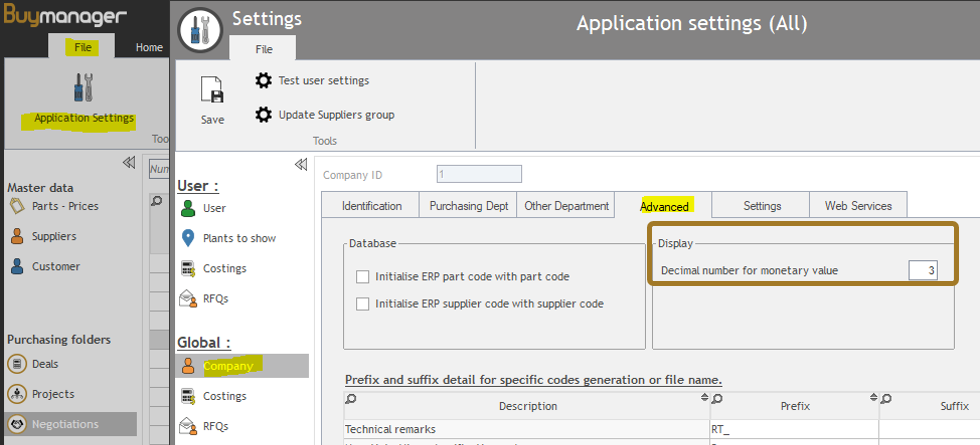Open the Purchasing Dept tab

click(x=468, y=206)
